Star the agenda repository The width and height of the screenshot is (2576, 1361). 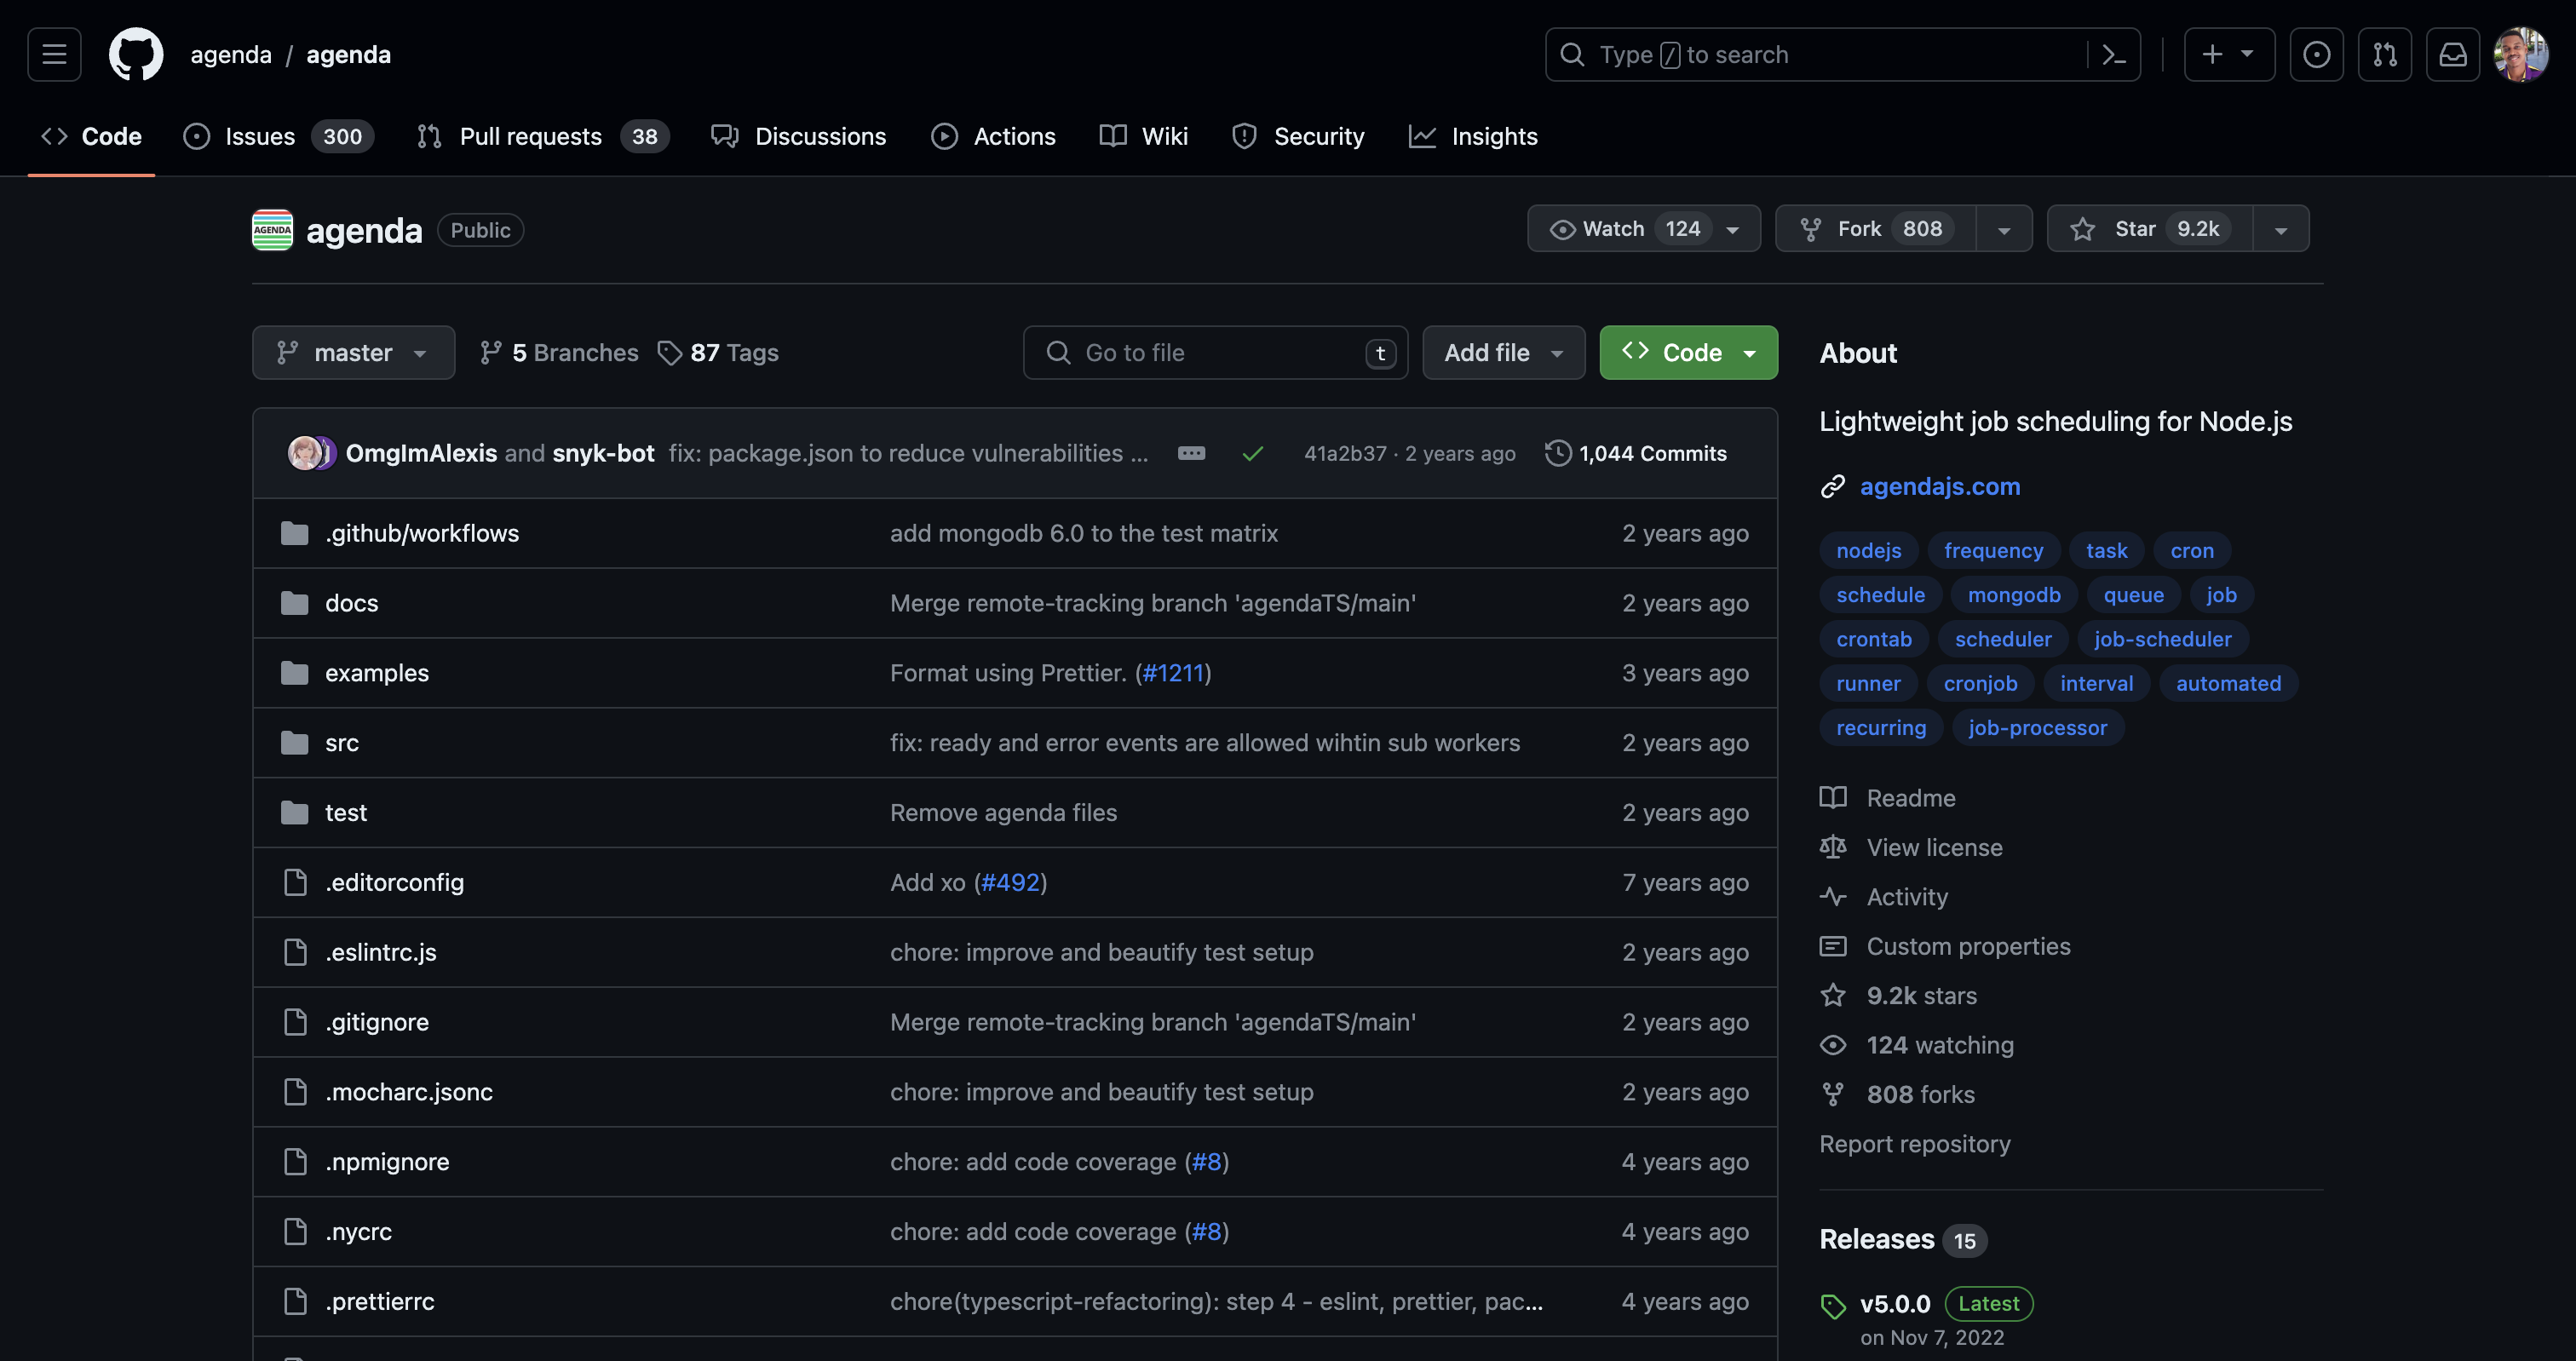pyautogui.click(x=2150, y=229)
